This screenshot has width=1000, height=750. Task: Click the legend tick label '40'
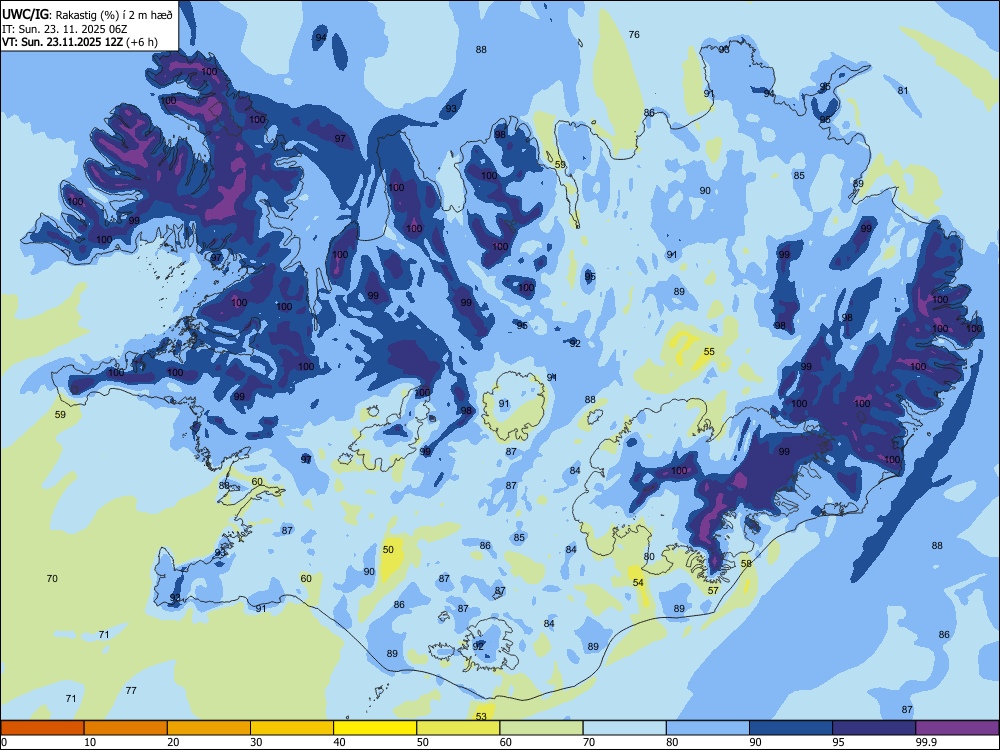[339, 742]
